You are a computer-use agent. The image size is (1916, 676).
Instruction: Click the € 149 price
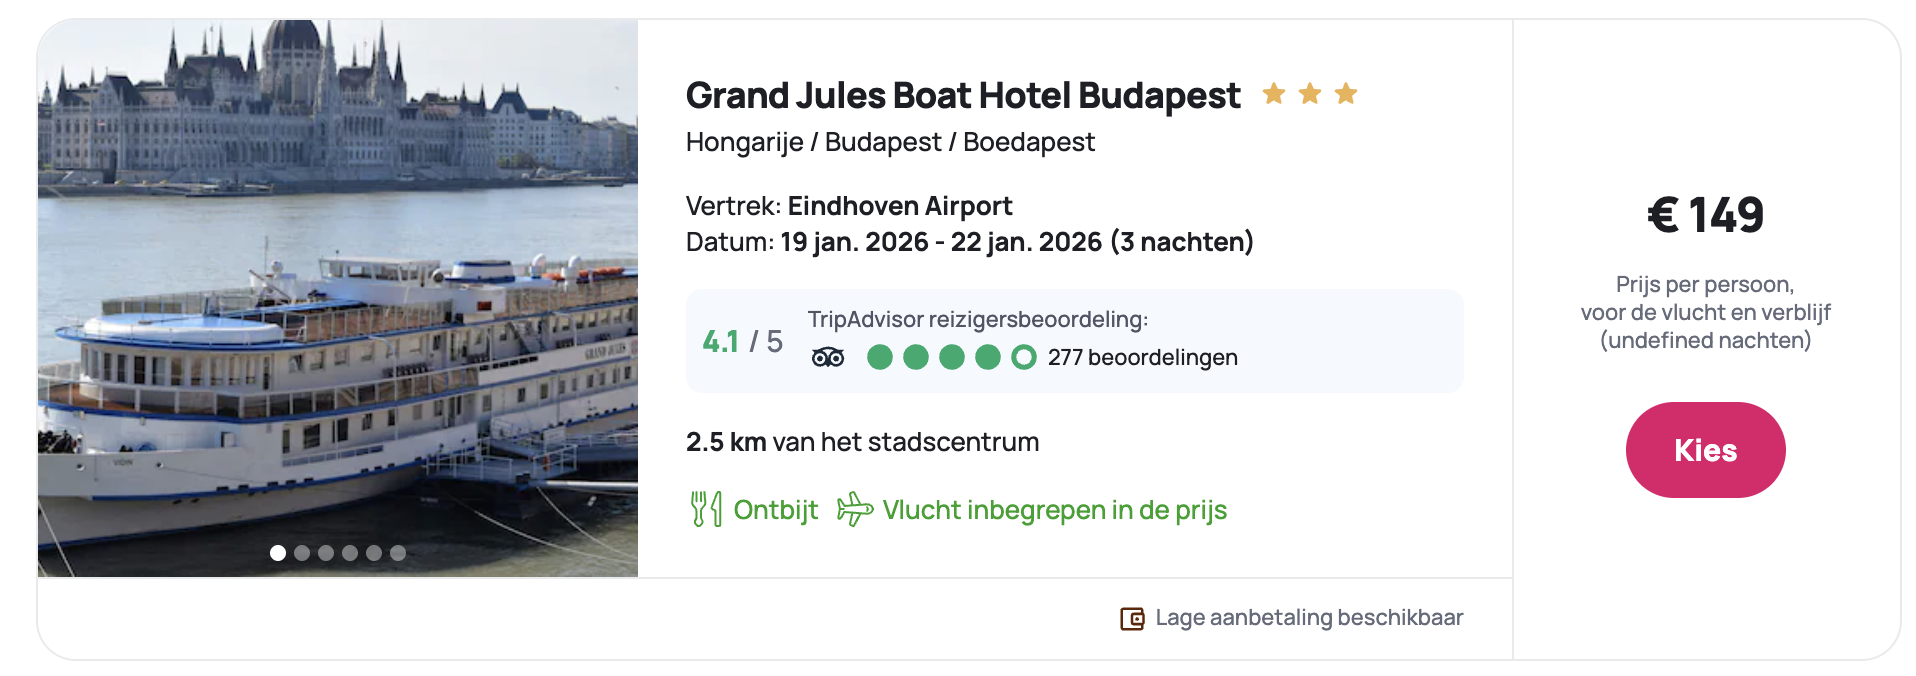click(1705, 215)
